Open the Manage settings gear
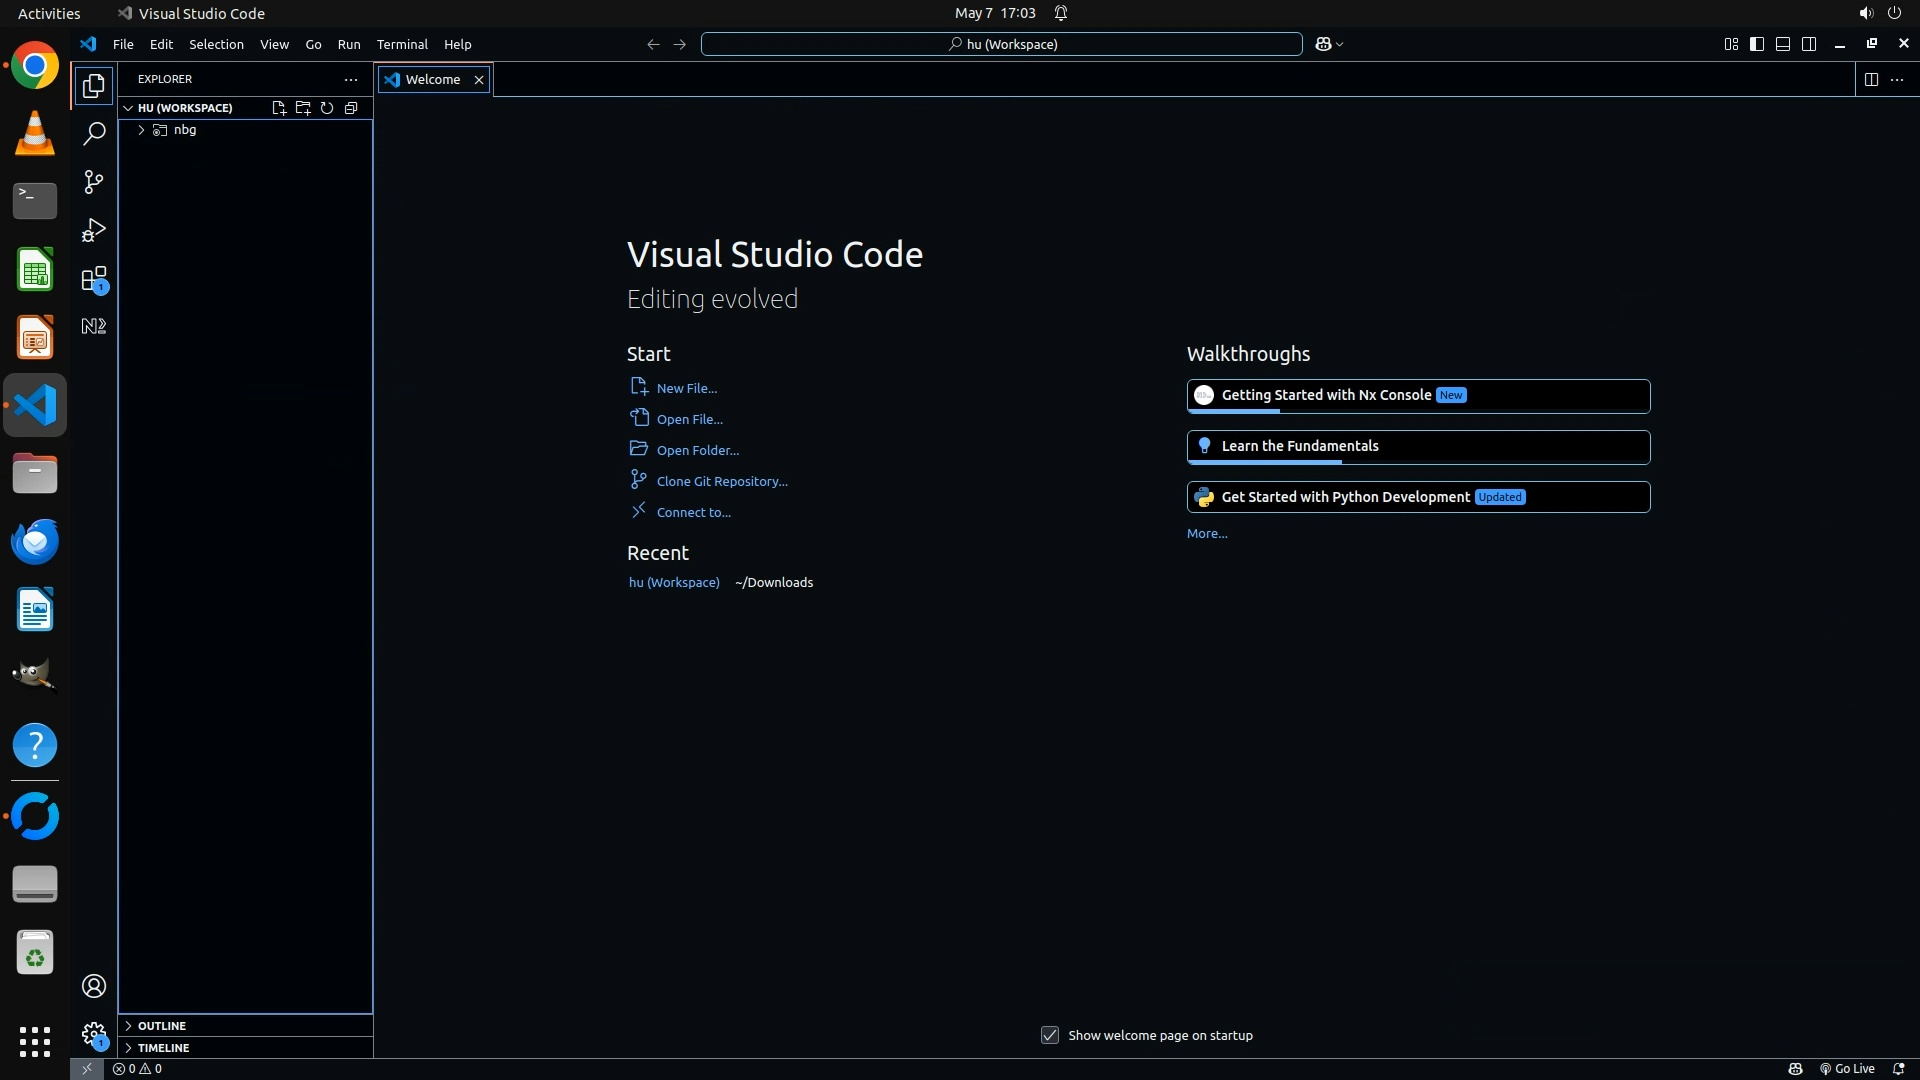The height and width of the screenshot is (1080, 1920). (94, 1034)
